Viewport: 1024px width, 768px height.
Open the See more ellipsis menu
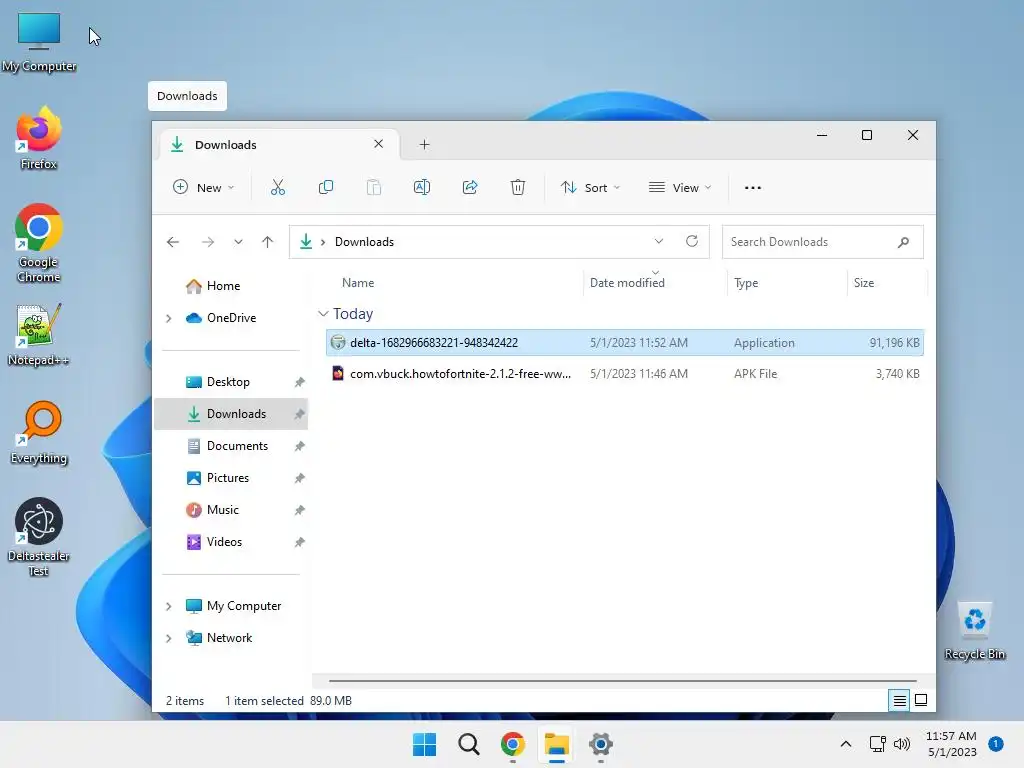(x=752, y=187)
